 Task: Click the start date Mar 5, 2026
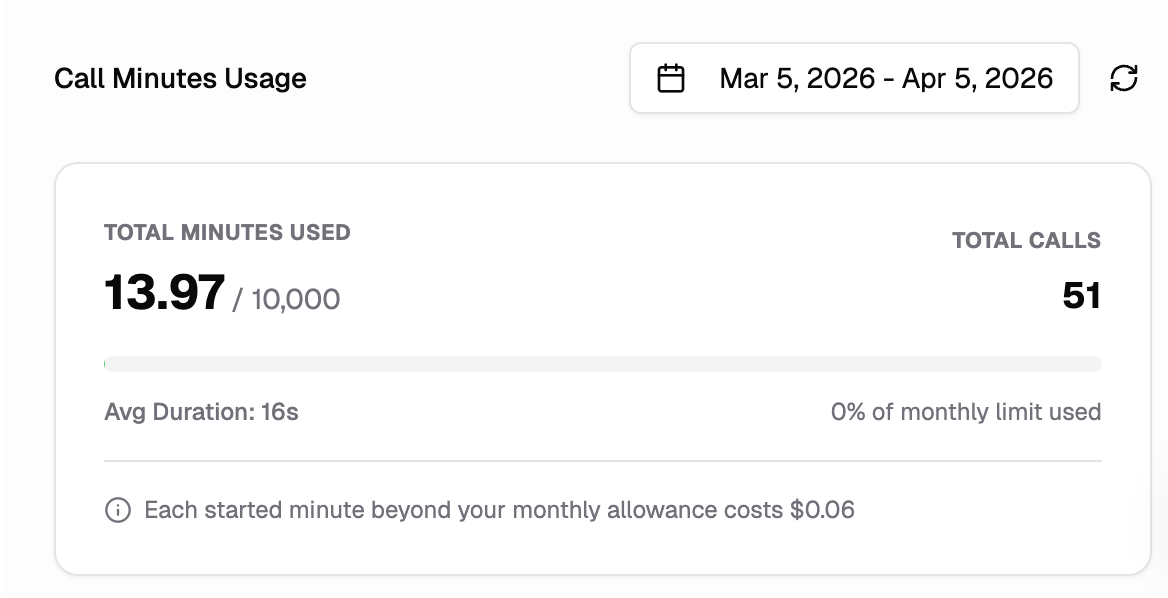pyautogui.click(x=797, y=78)
